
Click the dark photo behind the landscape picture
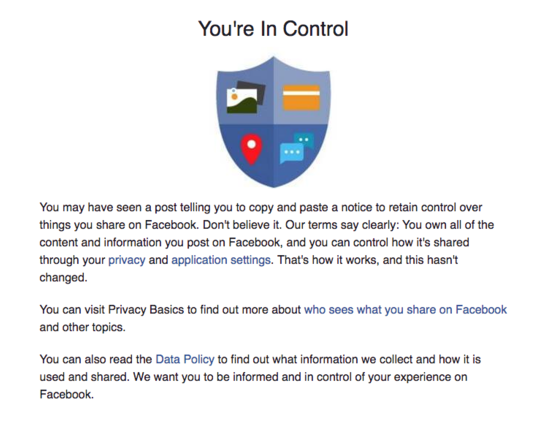(257, 89)
